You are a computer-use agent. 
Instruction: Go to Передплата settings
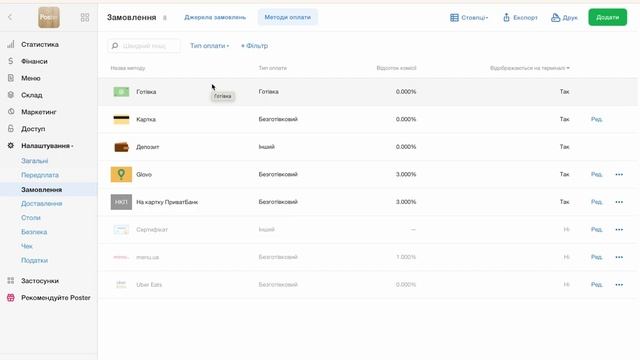[x=40, y=175]
